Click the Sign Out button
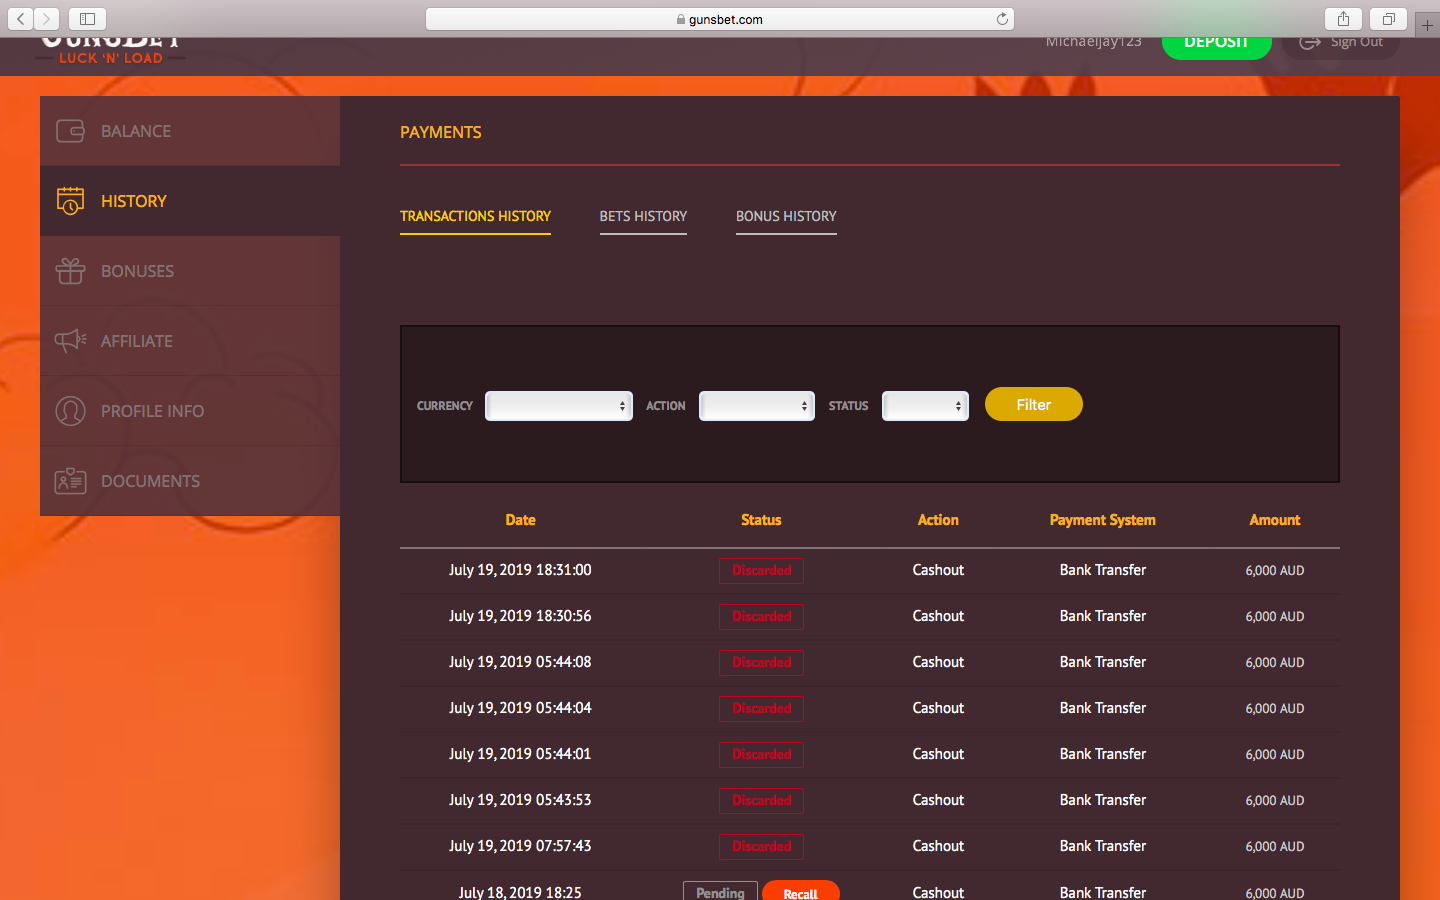Viewport: 1440px width, 900px height. pyautogui.click(x=1340, y=45)
